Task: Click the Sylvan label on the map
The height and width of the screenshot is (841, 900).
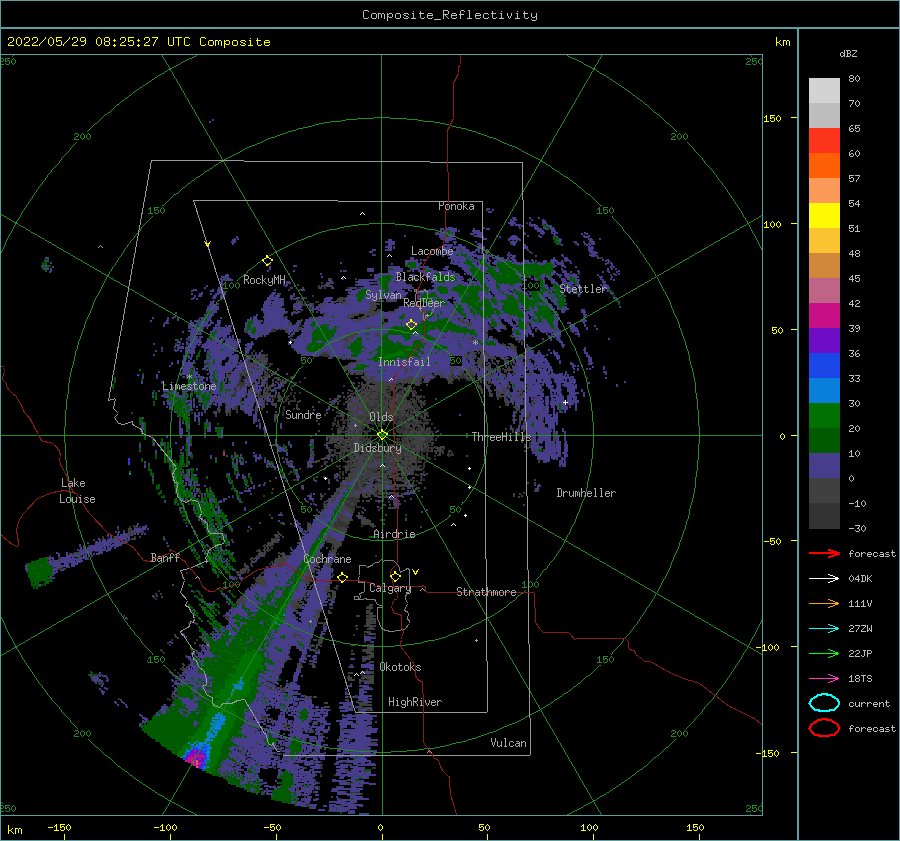Action: (x=383, y=295)
